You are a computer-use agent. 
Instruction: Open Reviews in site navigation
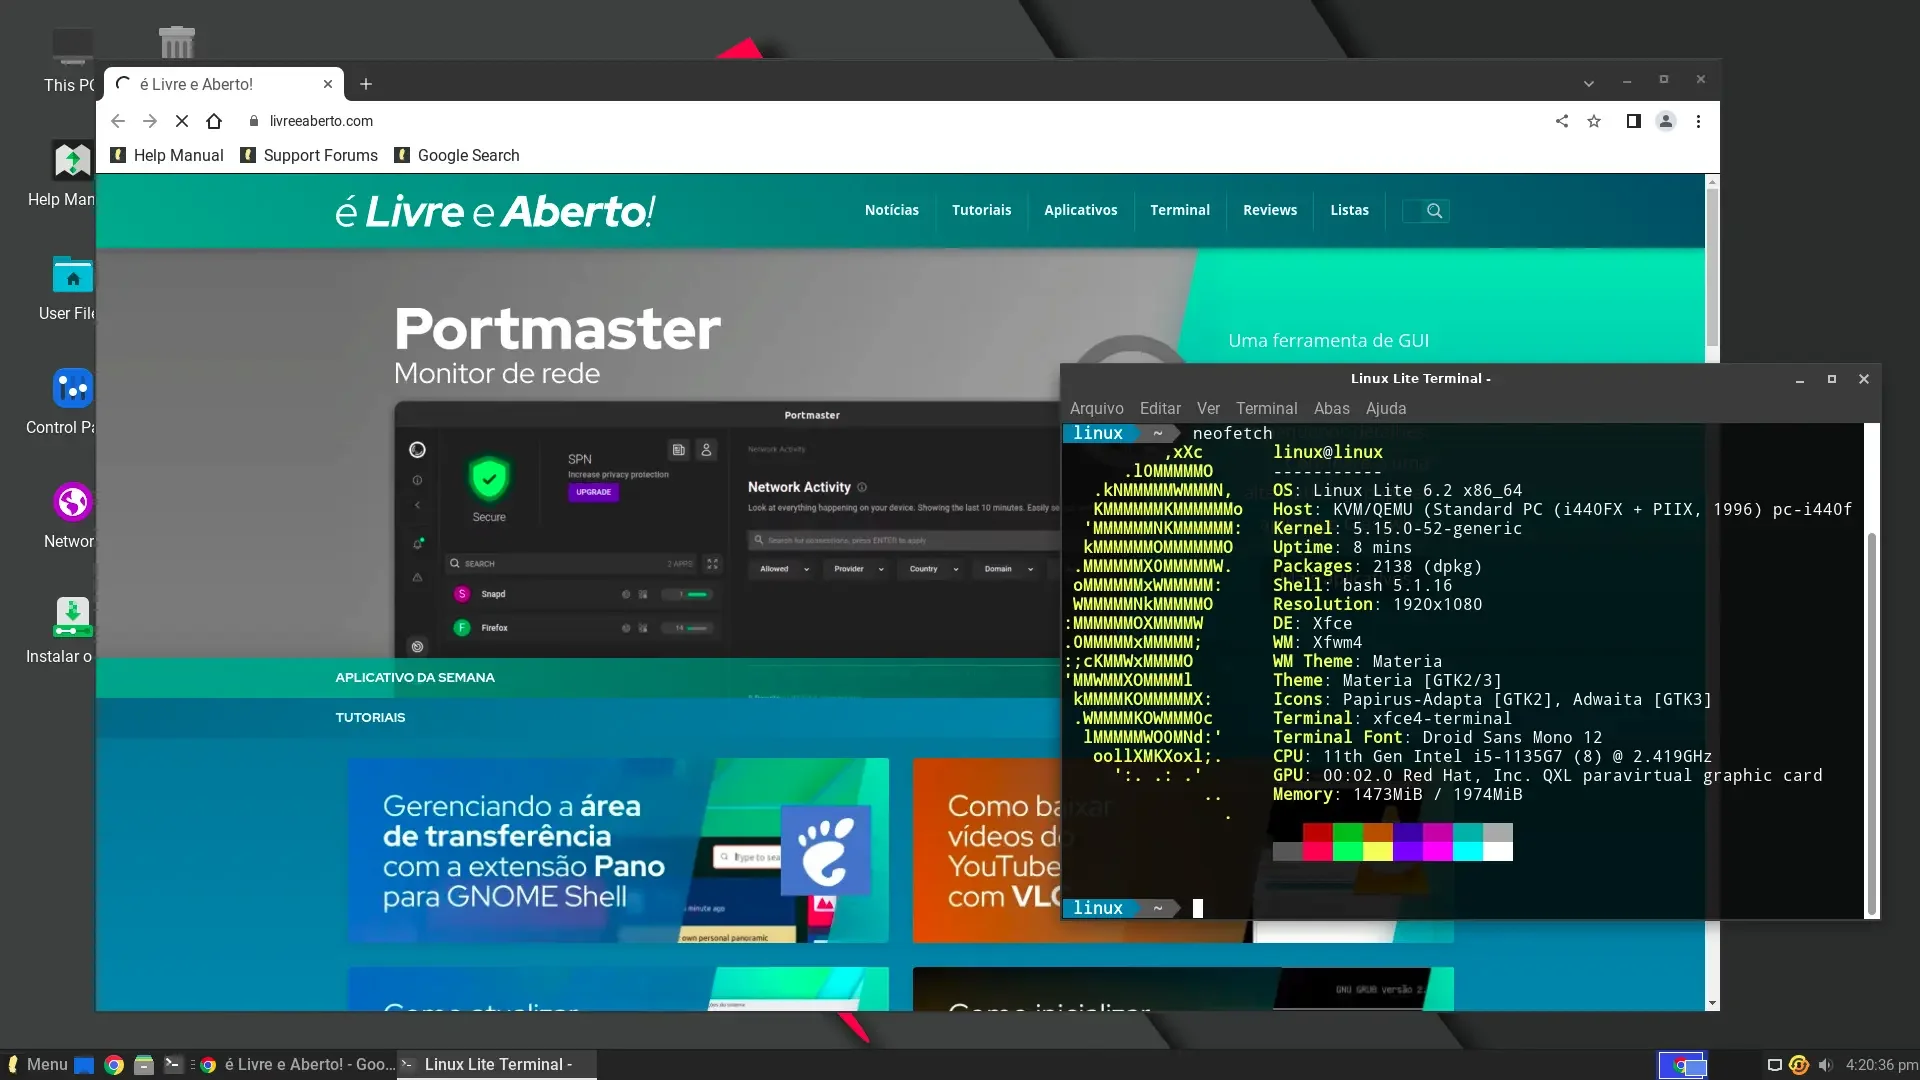click(x=1270, y=210)
